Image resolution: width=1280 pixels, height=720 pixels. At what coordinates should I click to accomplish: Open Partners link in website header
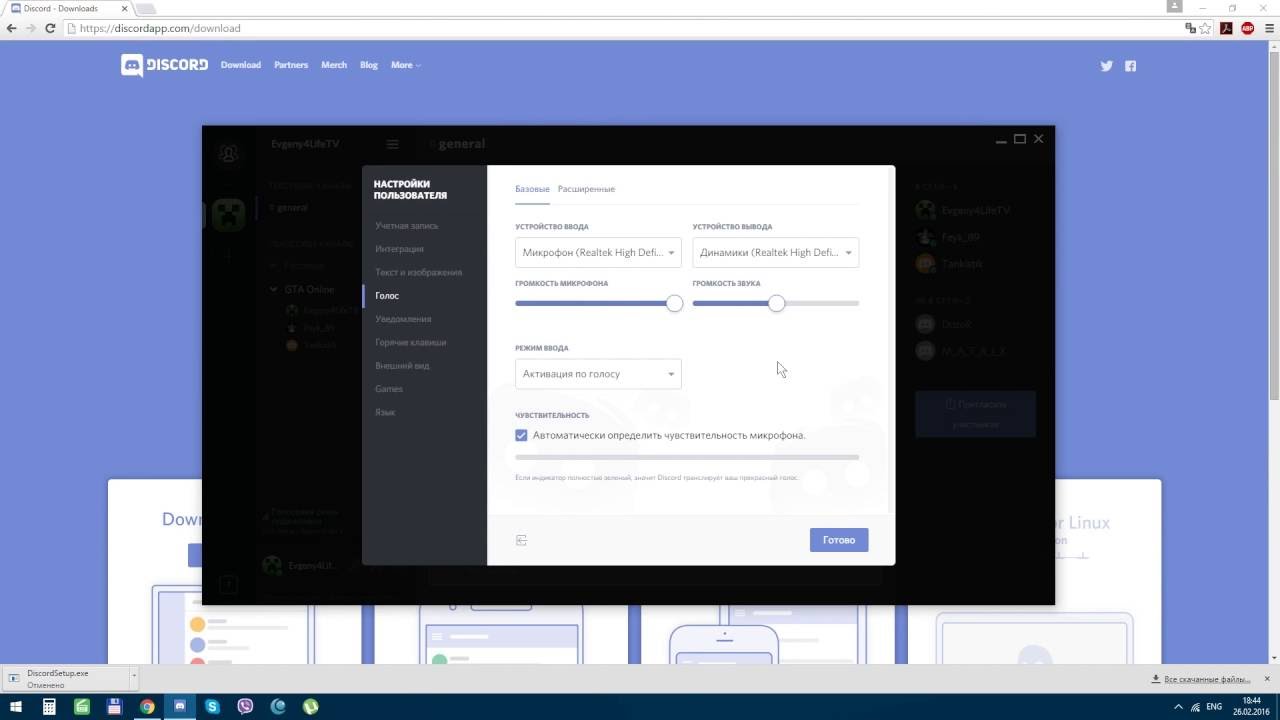[x=291, y=65]
